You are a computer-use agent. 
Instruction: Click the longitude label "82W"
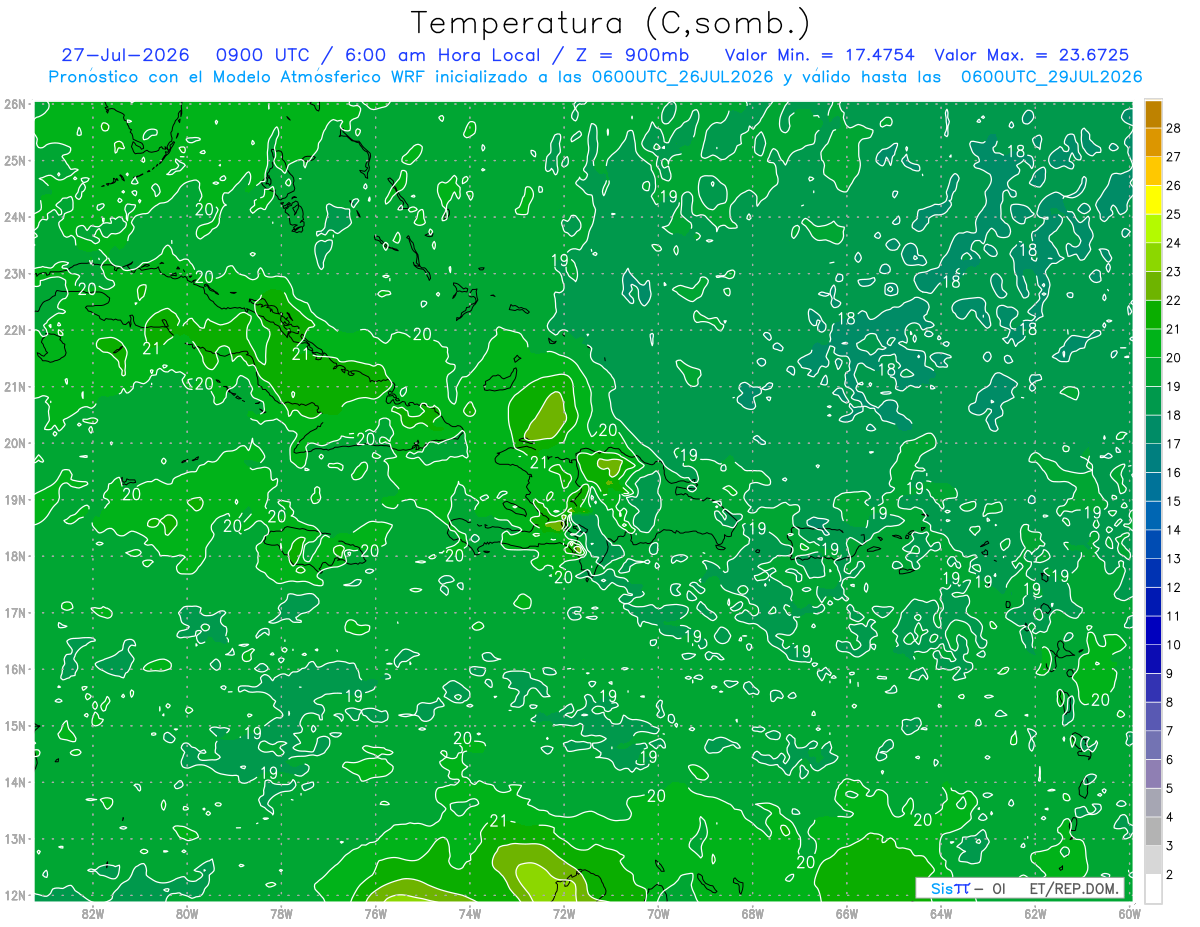pos(93,913)
